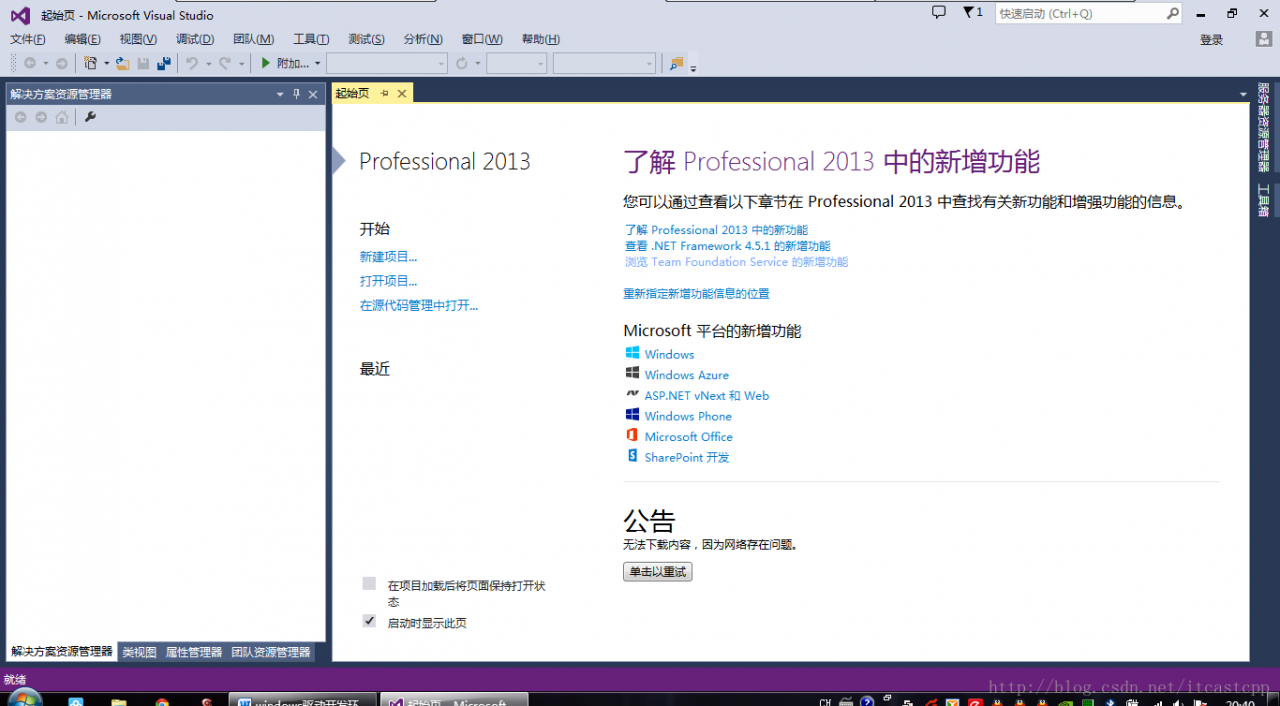This screenshot has height=706, width=1280.
Task: Open the Redo history dropdown arrow
Action: pyautogui.click(x=241, y=63)
